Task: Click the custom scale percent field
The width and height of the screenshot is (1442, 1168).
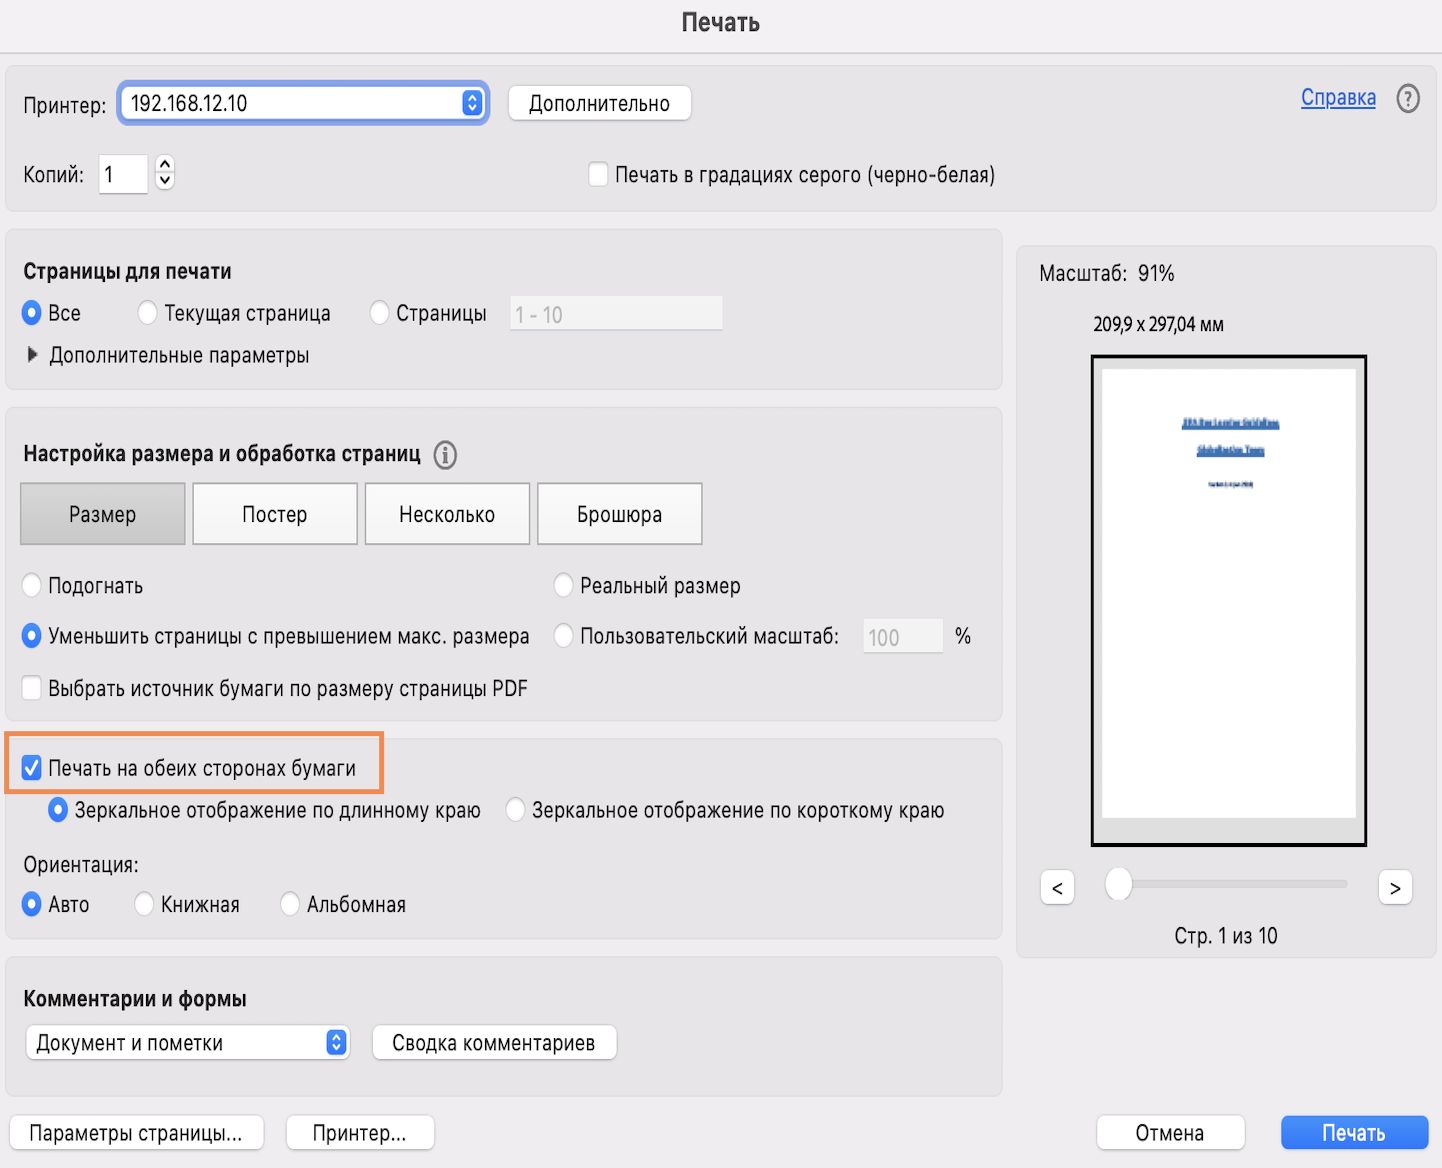Action: click(x=903, y=637)
